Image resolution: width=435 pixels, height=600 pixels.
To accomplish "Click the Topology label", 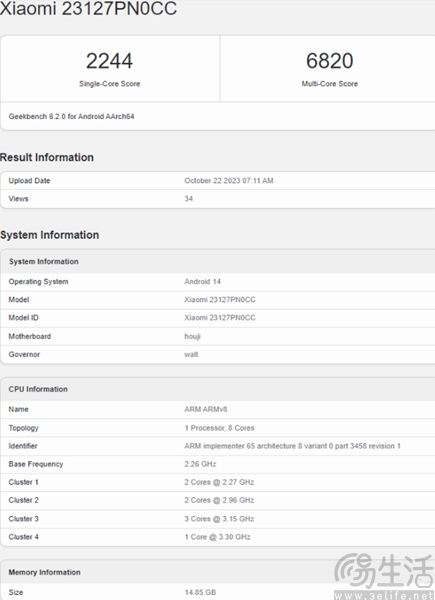I will coord(23,428).
